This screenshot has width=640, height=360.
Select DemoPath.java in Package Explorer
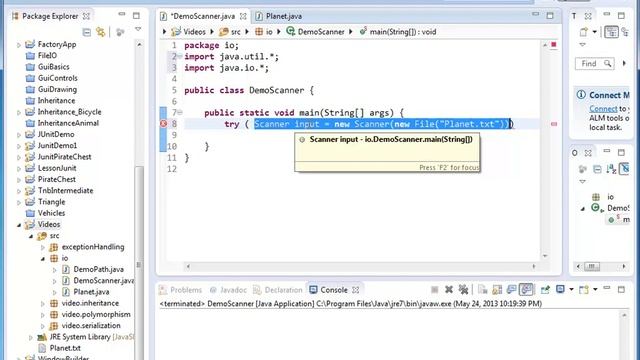pos(93,269)
